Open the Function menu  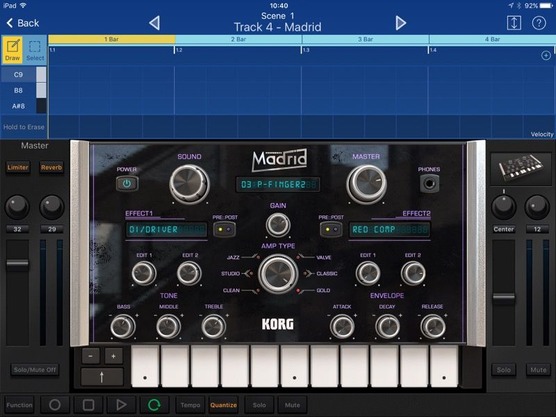tap(19, 405)
